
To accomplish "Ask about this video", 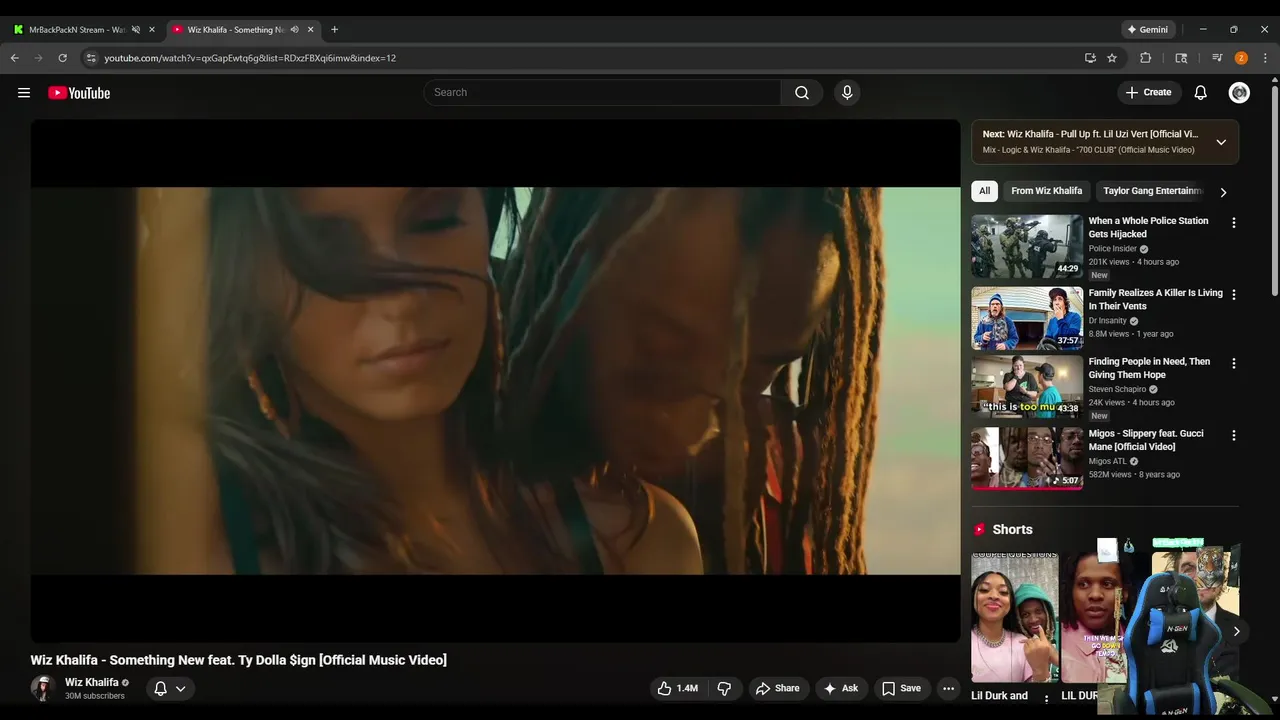I will point(840,688).
